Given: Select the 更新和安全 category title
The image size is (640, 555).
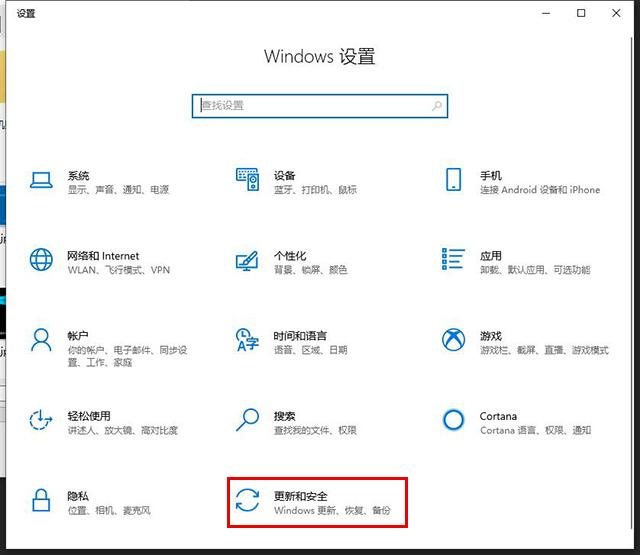Looking at the screenshot, I should point(300,496).
